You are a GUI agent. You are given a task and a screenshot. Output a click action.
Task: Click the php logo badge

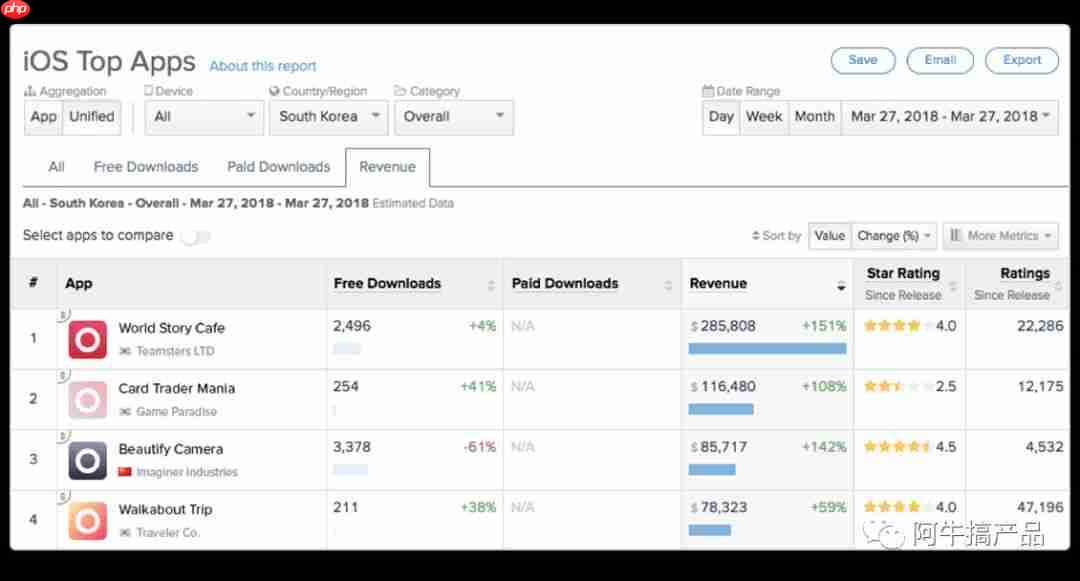click(x=15, y=9)
